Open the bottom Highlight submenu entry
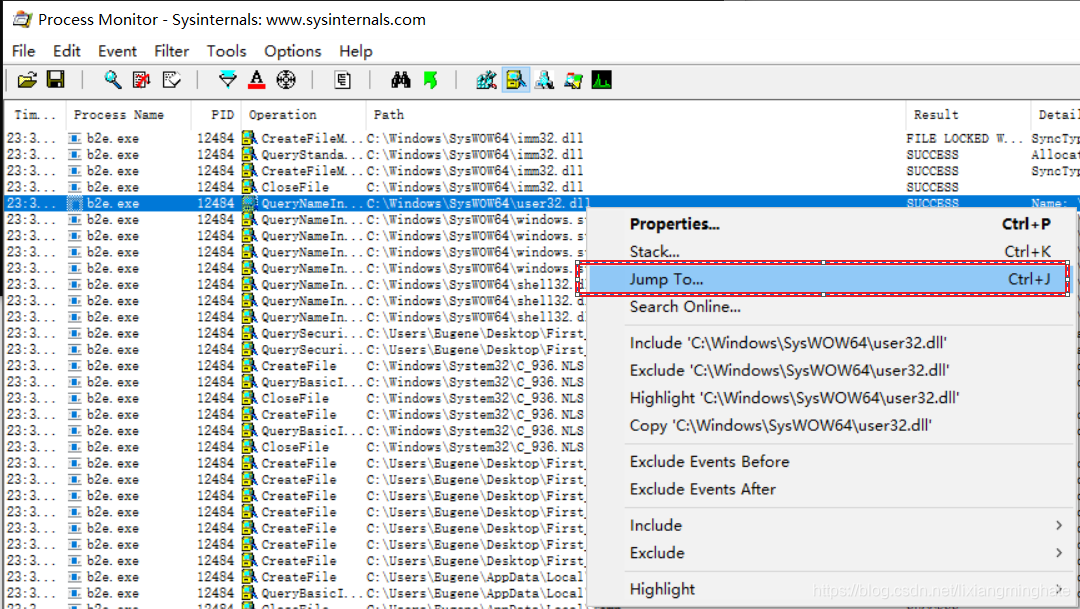Screen dimensions: 1080x609 coord(831,589)
